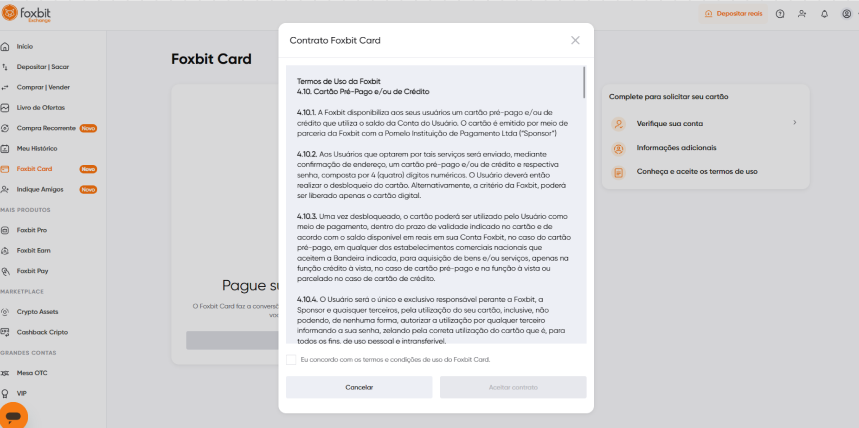
Task: Select Meu Histórico in sidebar
Action: (37, 149)
